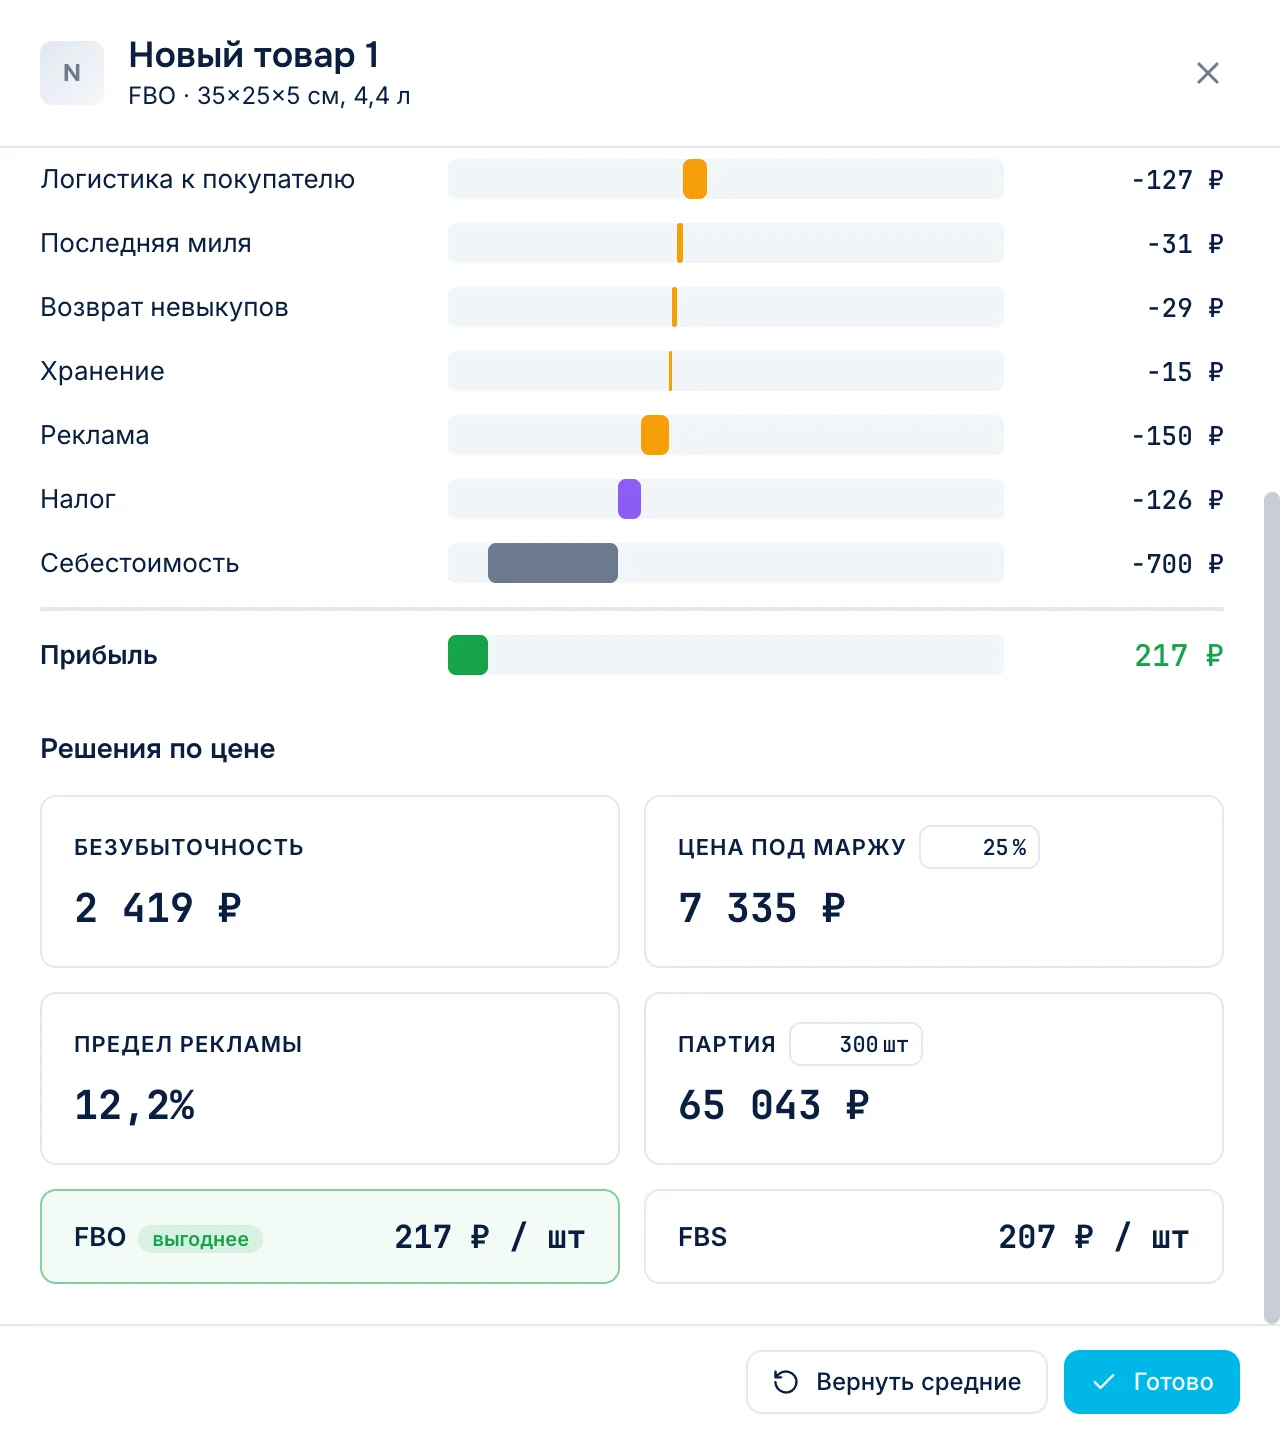Click the выгоднее badge
This screenshot has width=1280, height=1438.
coord(200,1239)
